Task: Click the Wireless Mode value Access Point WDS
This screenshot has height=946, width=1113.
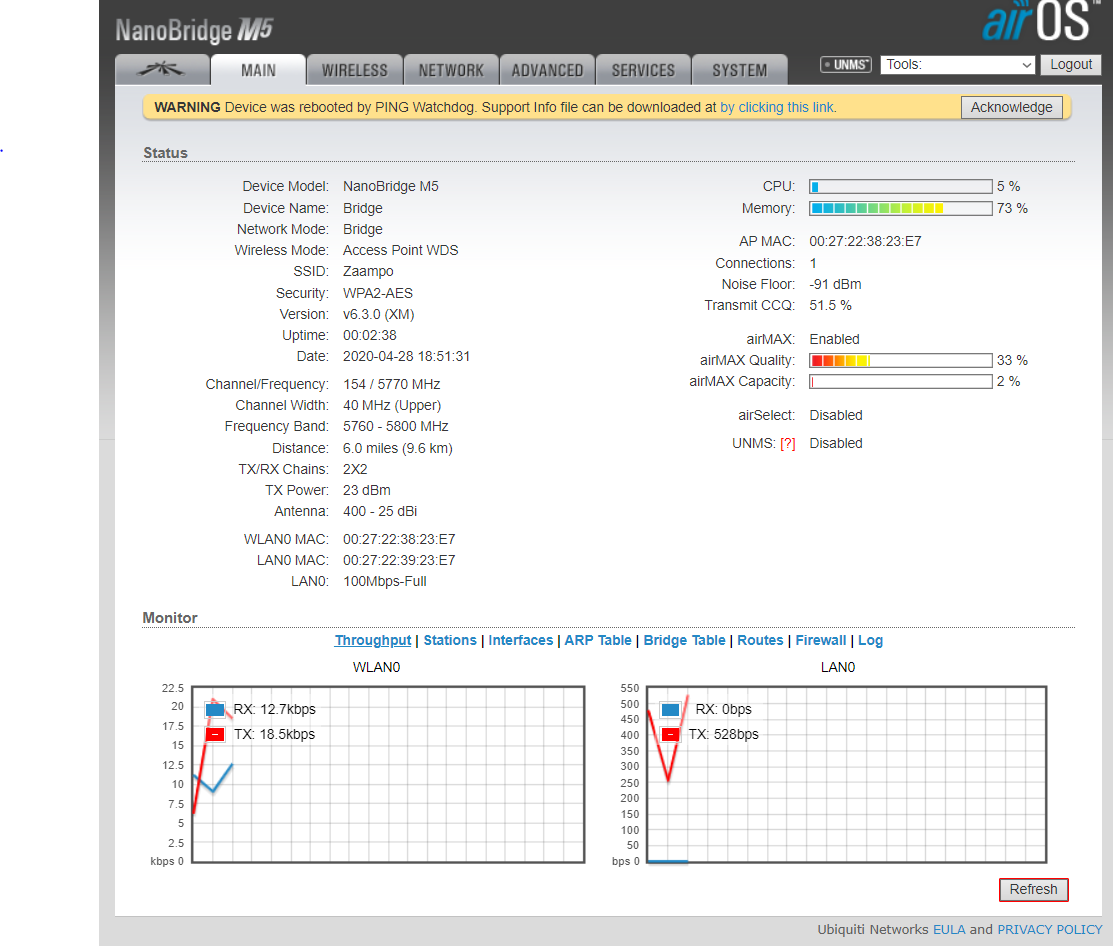Action: (400, 250)
